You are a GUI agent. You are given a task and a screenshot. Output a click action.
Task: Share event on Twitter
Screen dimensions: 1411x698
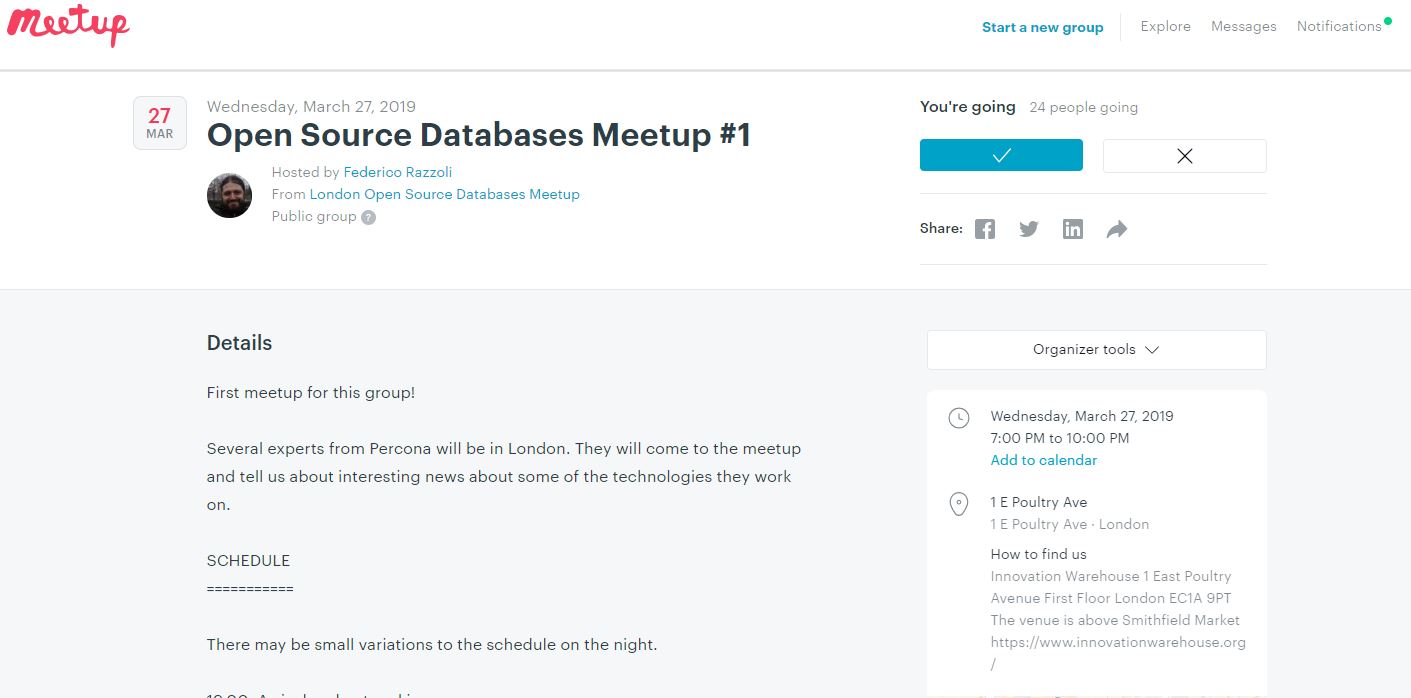click(1029, 229)
